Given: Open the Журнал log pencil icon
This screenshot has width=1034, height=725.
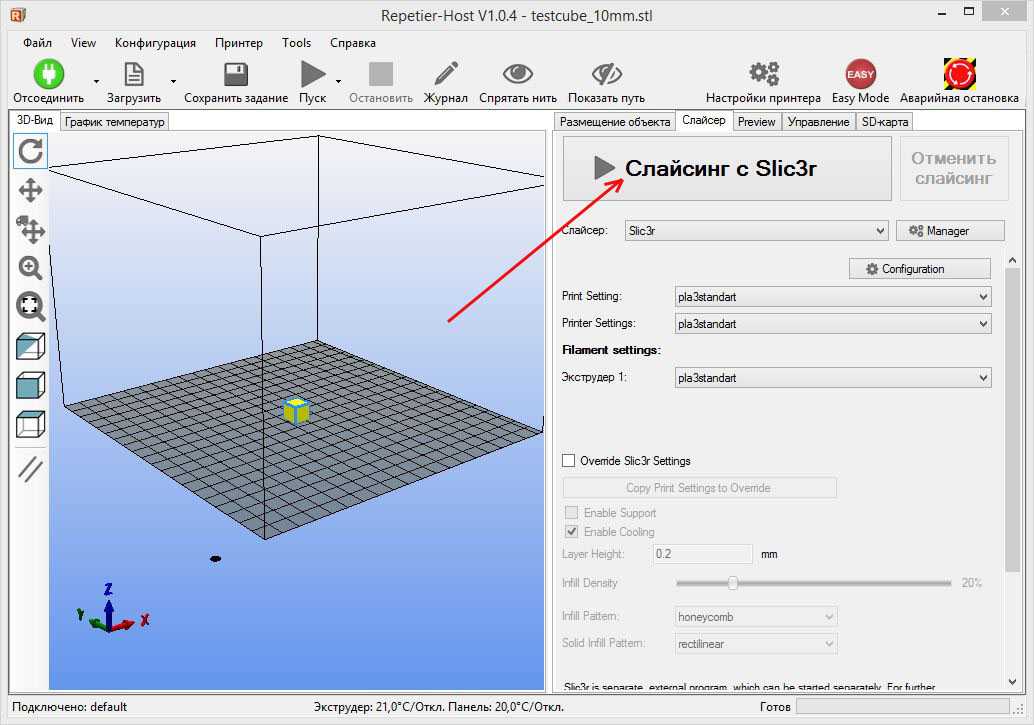Looking at the screenshot, I should [x=446, y=74].
